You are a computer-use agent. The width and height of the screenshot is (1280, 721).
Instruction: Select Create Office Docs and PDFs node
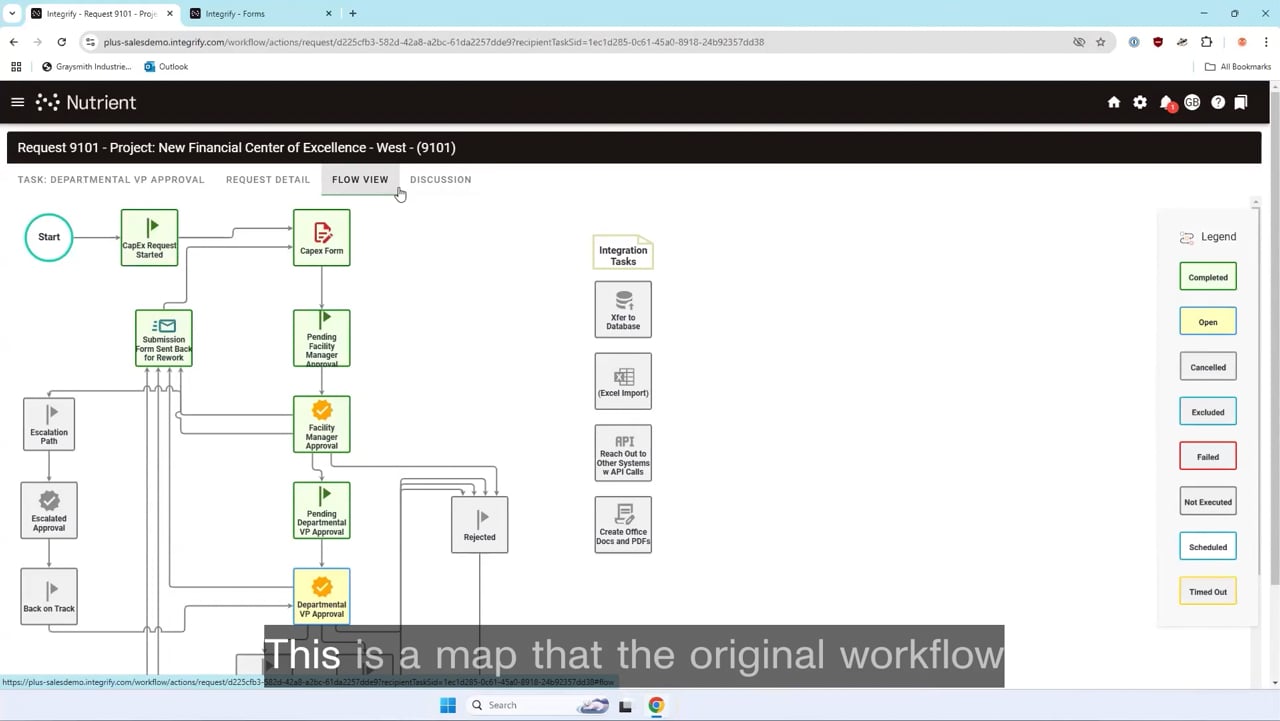click(623, 525)
